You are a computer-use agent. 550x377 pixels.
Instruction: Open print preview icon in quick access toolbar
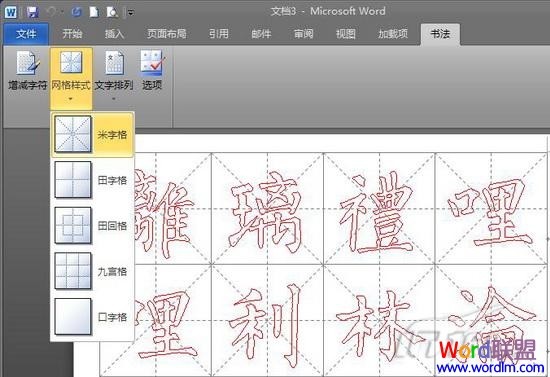(112, 12)
